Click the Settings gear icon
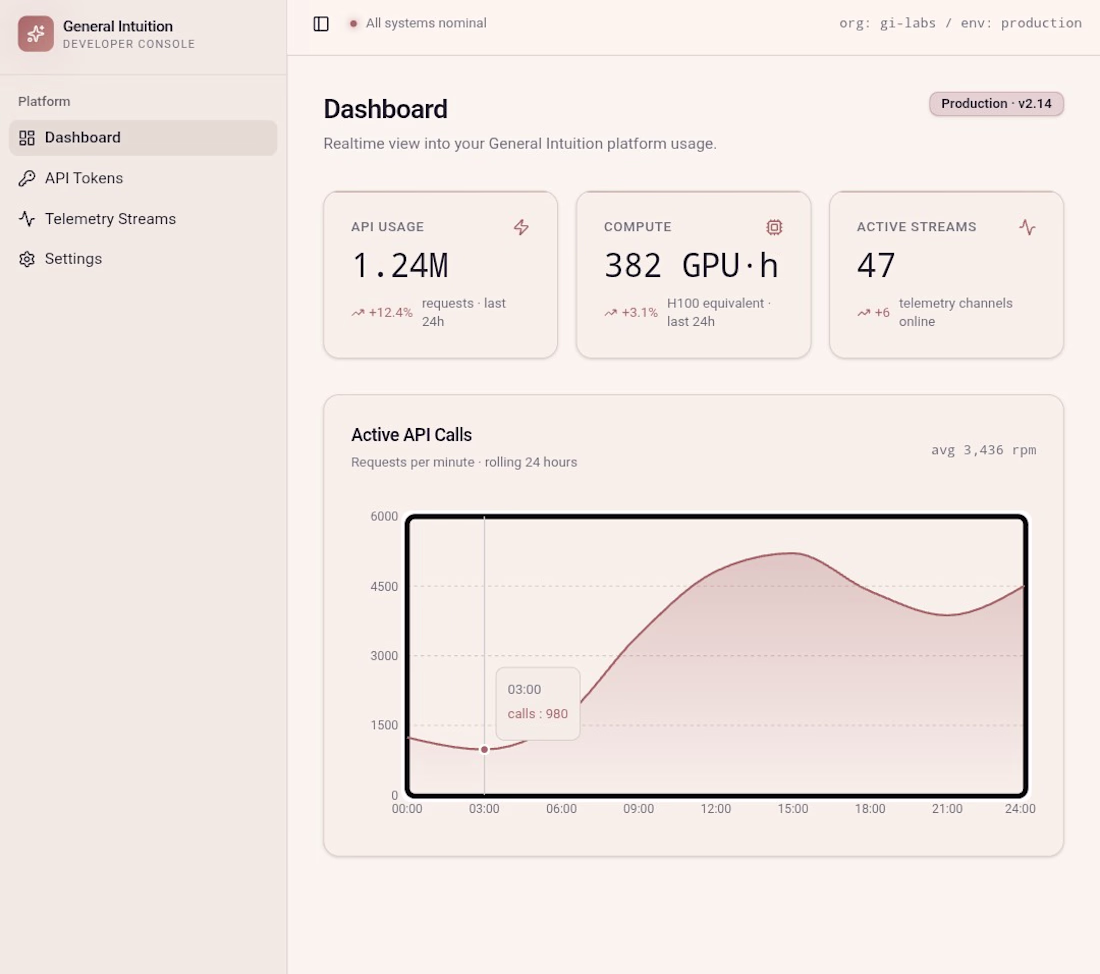Image resolution: width=1100 pixels, height=974 pixels. tap(27, 259)
